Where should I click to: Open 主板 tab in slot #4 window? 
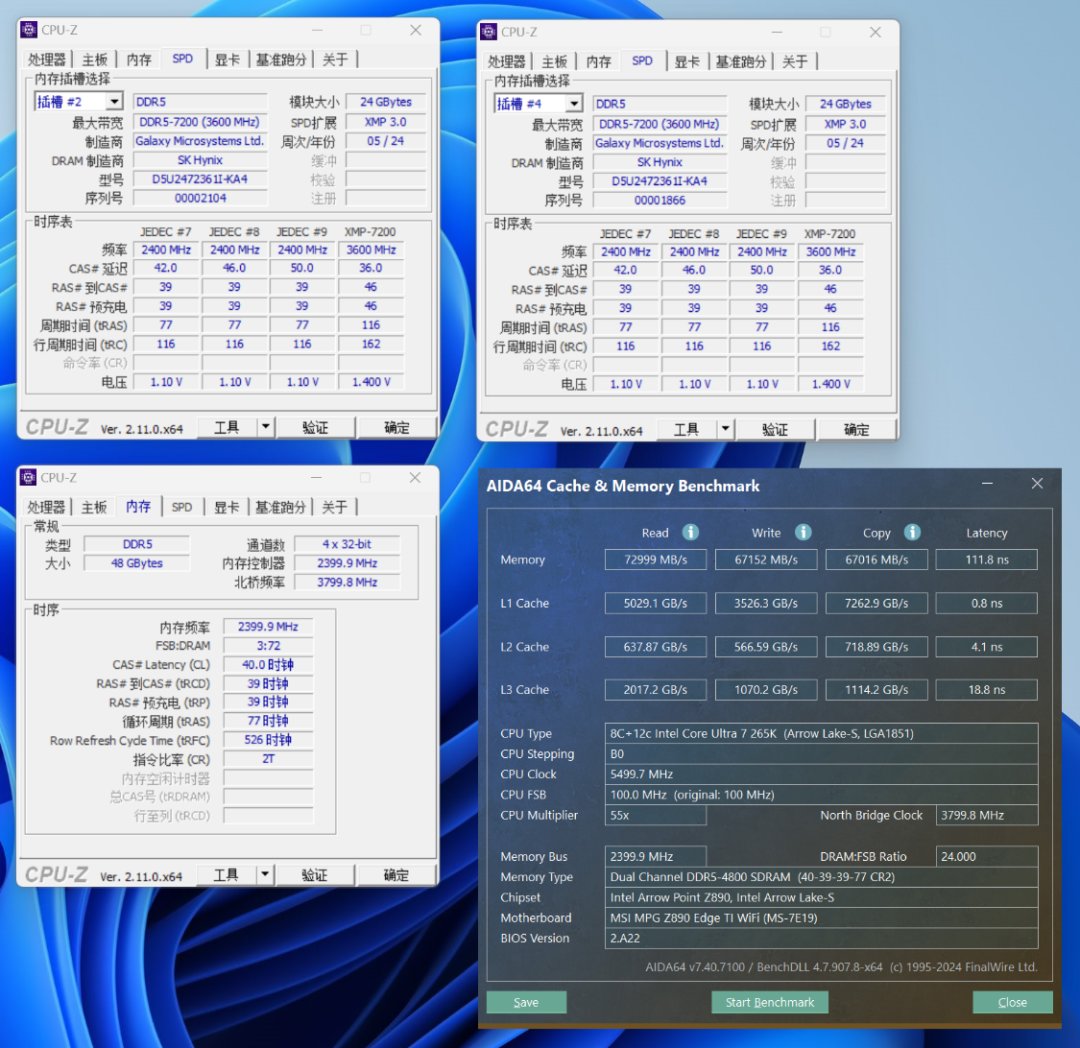point(554,62)
